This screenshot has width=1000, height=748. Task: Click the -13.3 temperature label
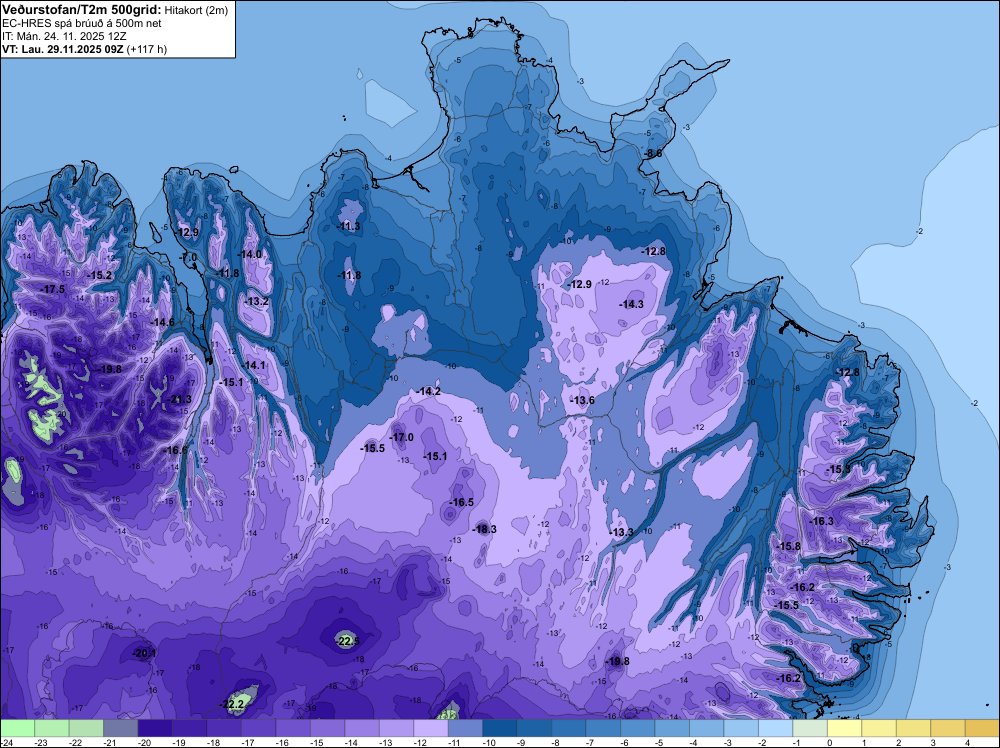pyautogui.click(x=621, y=532)
